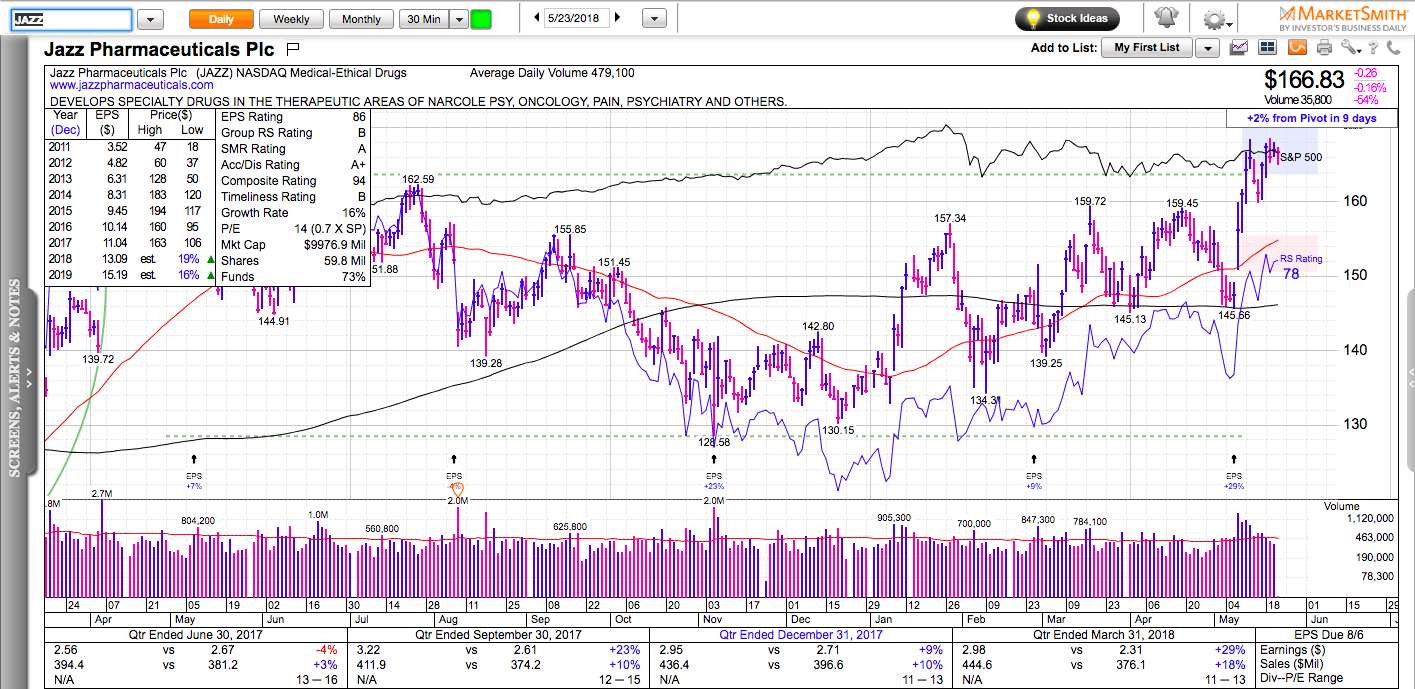Viewport: 1415px width, 689px height.
Task: Click the 157.34 price high label
Action: pyautogui.click(x=950, y=218)
